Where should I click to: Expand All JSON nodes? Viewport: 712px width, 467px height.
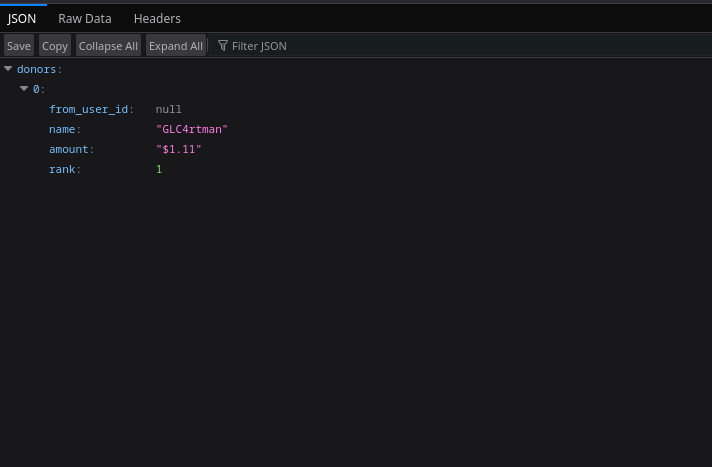point(176,45)
